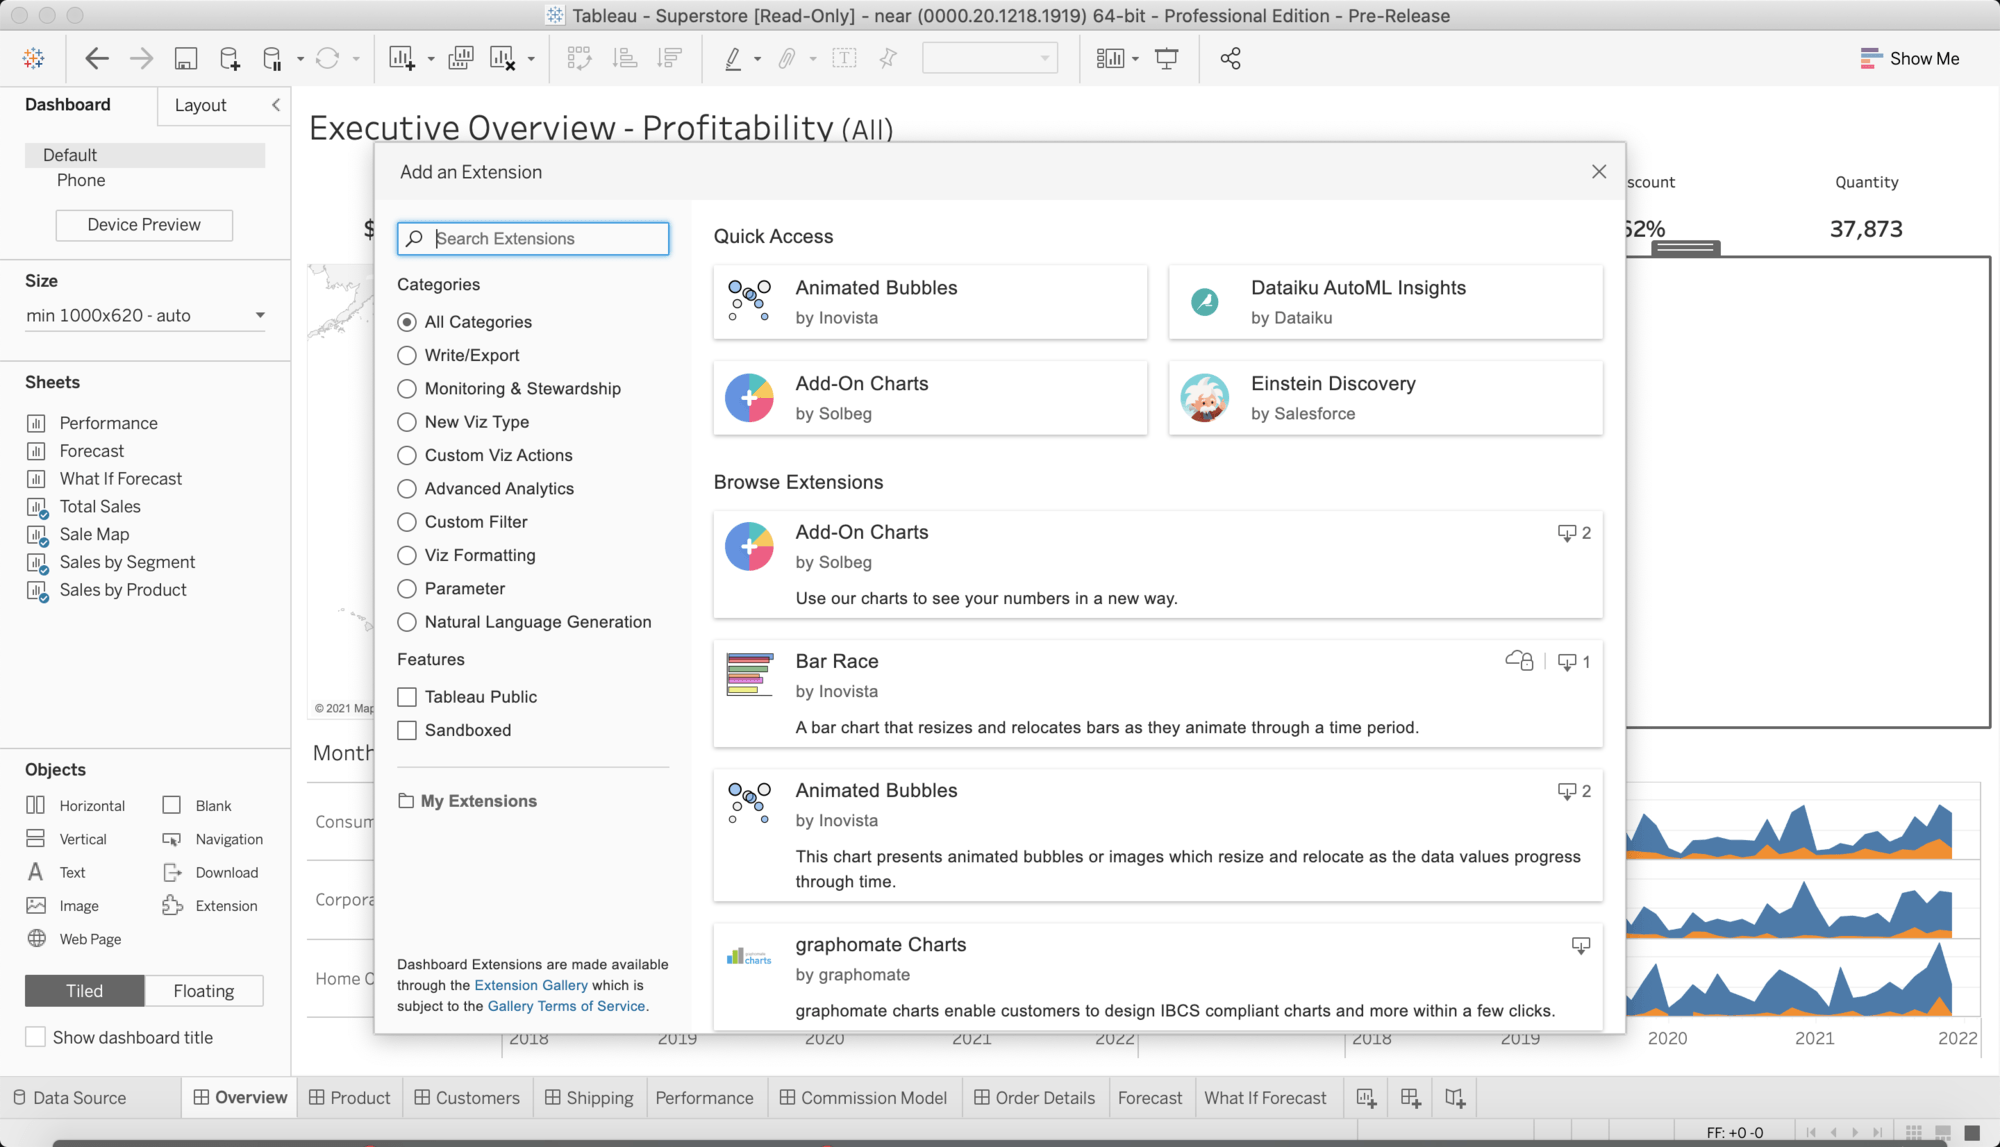This screenshot has height=1147, width=2000.
Task: Pick the Web Page object
Action: click(74, 939)
